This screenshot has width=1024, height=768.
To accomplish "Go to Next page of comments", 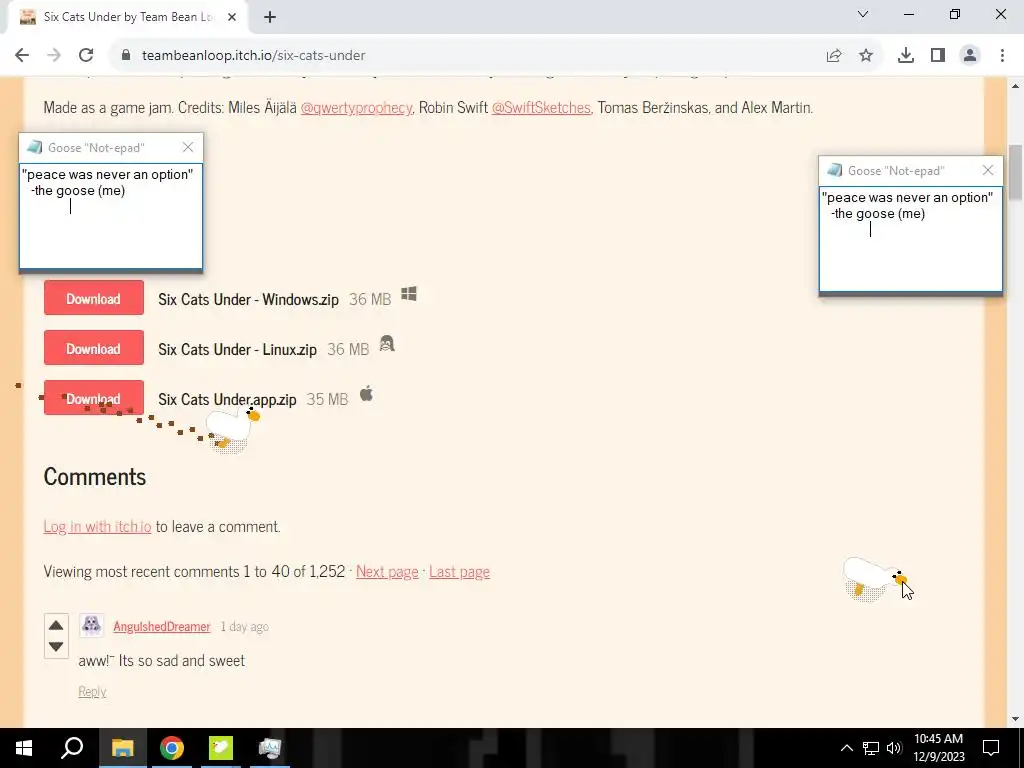I will [x=387, y=571].
